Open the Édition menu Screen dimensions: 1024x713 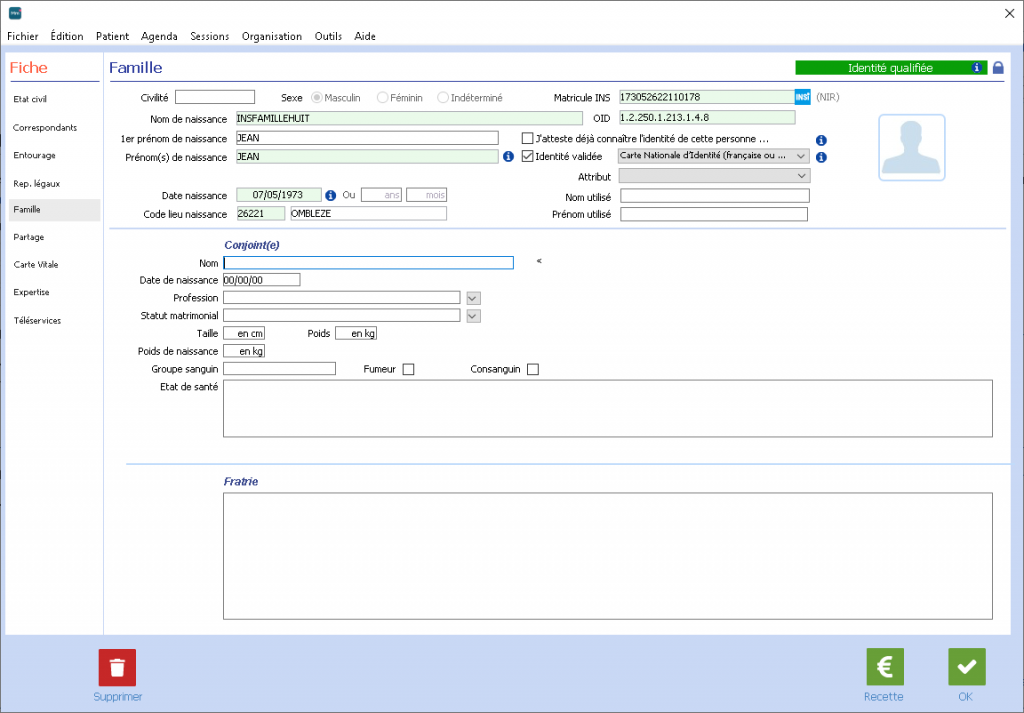coord(67,37)
